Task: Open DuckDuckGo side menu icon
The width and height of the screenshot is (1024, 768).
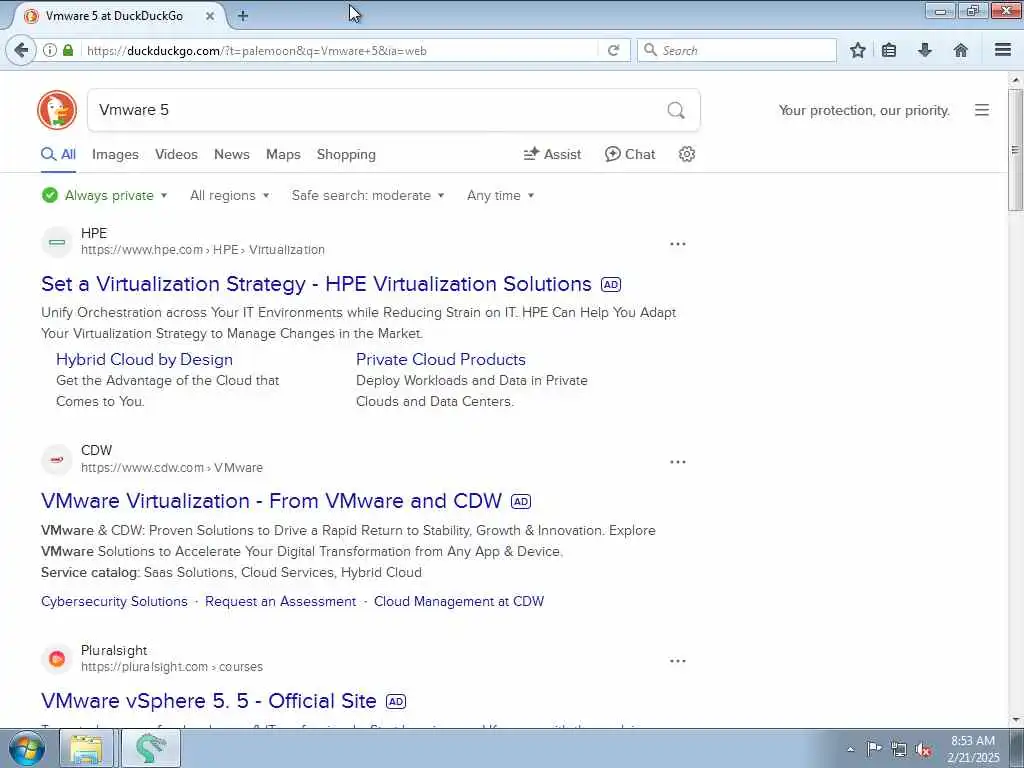Action: click(x=982, y=110)
